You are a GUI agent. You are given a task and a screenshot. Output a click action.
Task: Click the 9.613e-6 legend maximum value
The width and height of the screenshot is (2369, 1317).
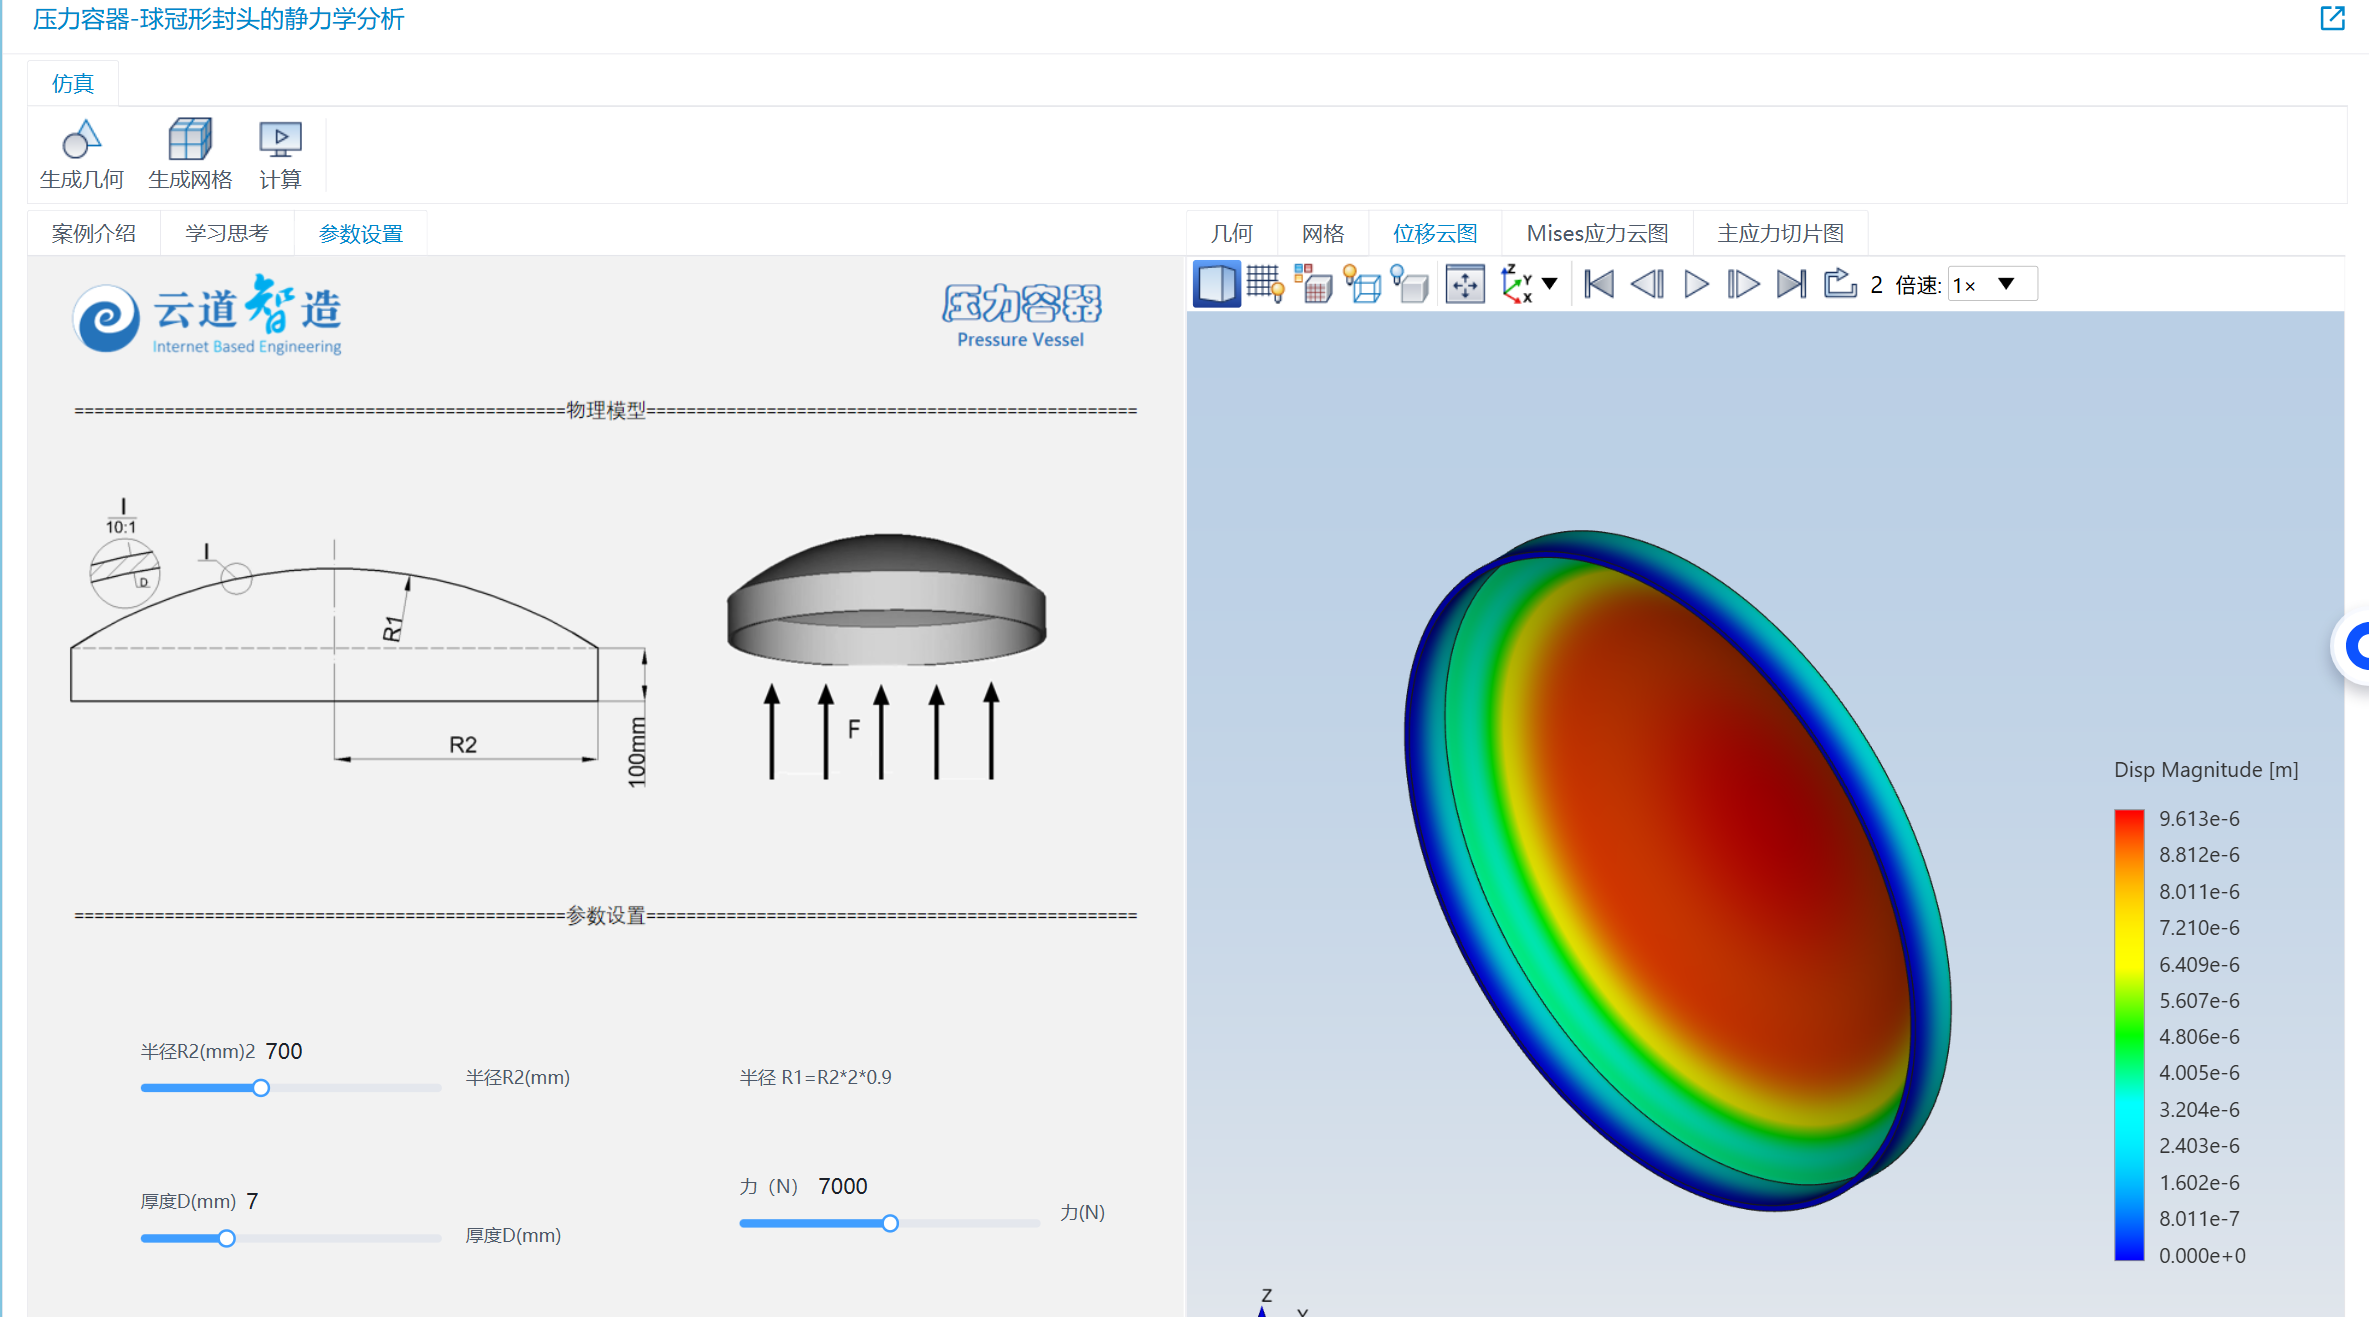click(x=2199, y=818)
